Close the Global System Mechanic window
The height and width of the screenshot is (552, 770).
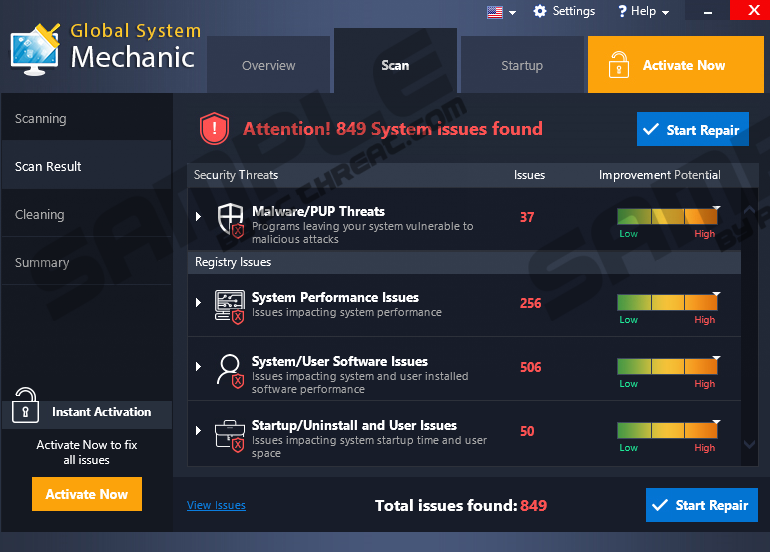[x=754, y=10]
